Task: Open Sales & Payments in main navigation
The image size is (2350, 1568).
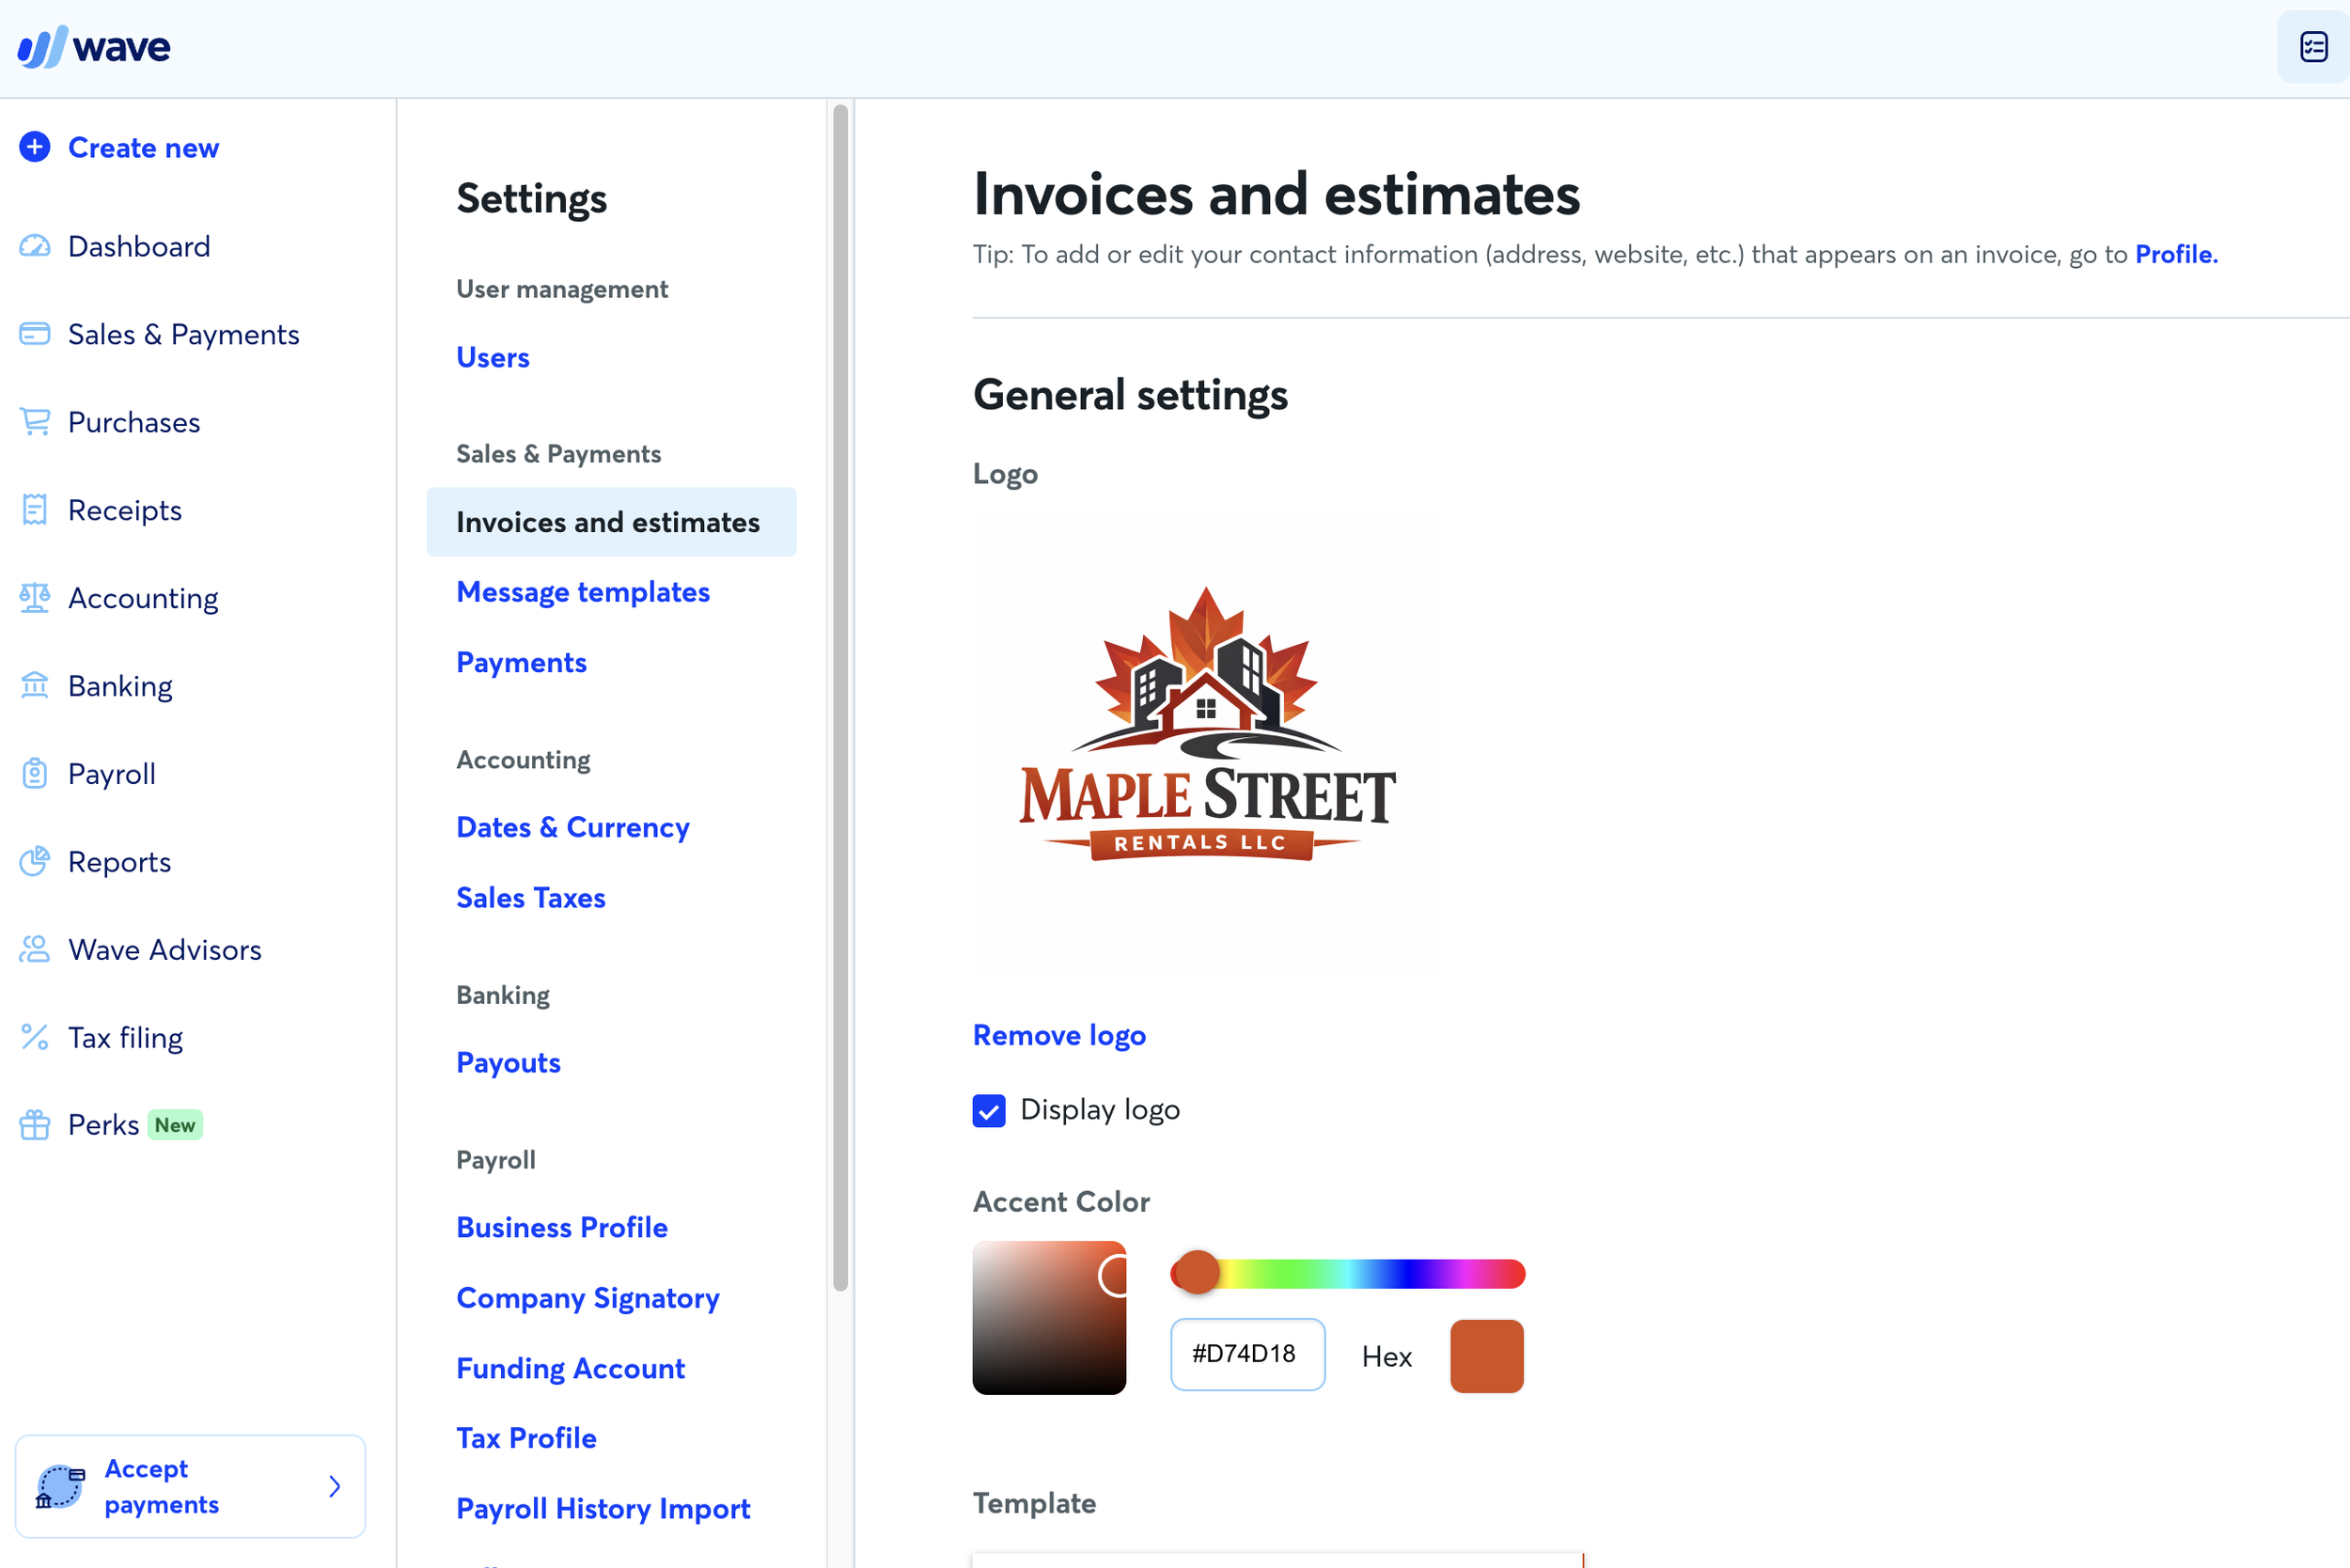Action: (183, 334)
